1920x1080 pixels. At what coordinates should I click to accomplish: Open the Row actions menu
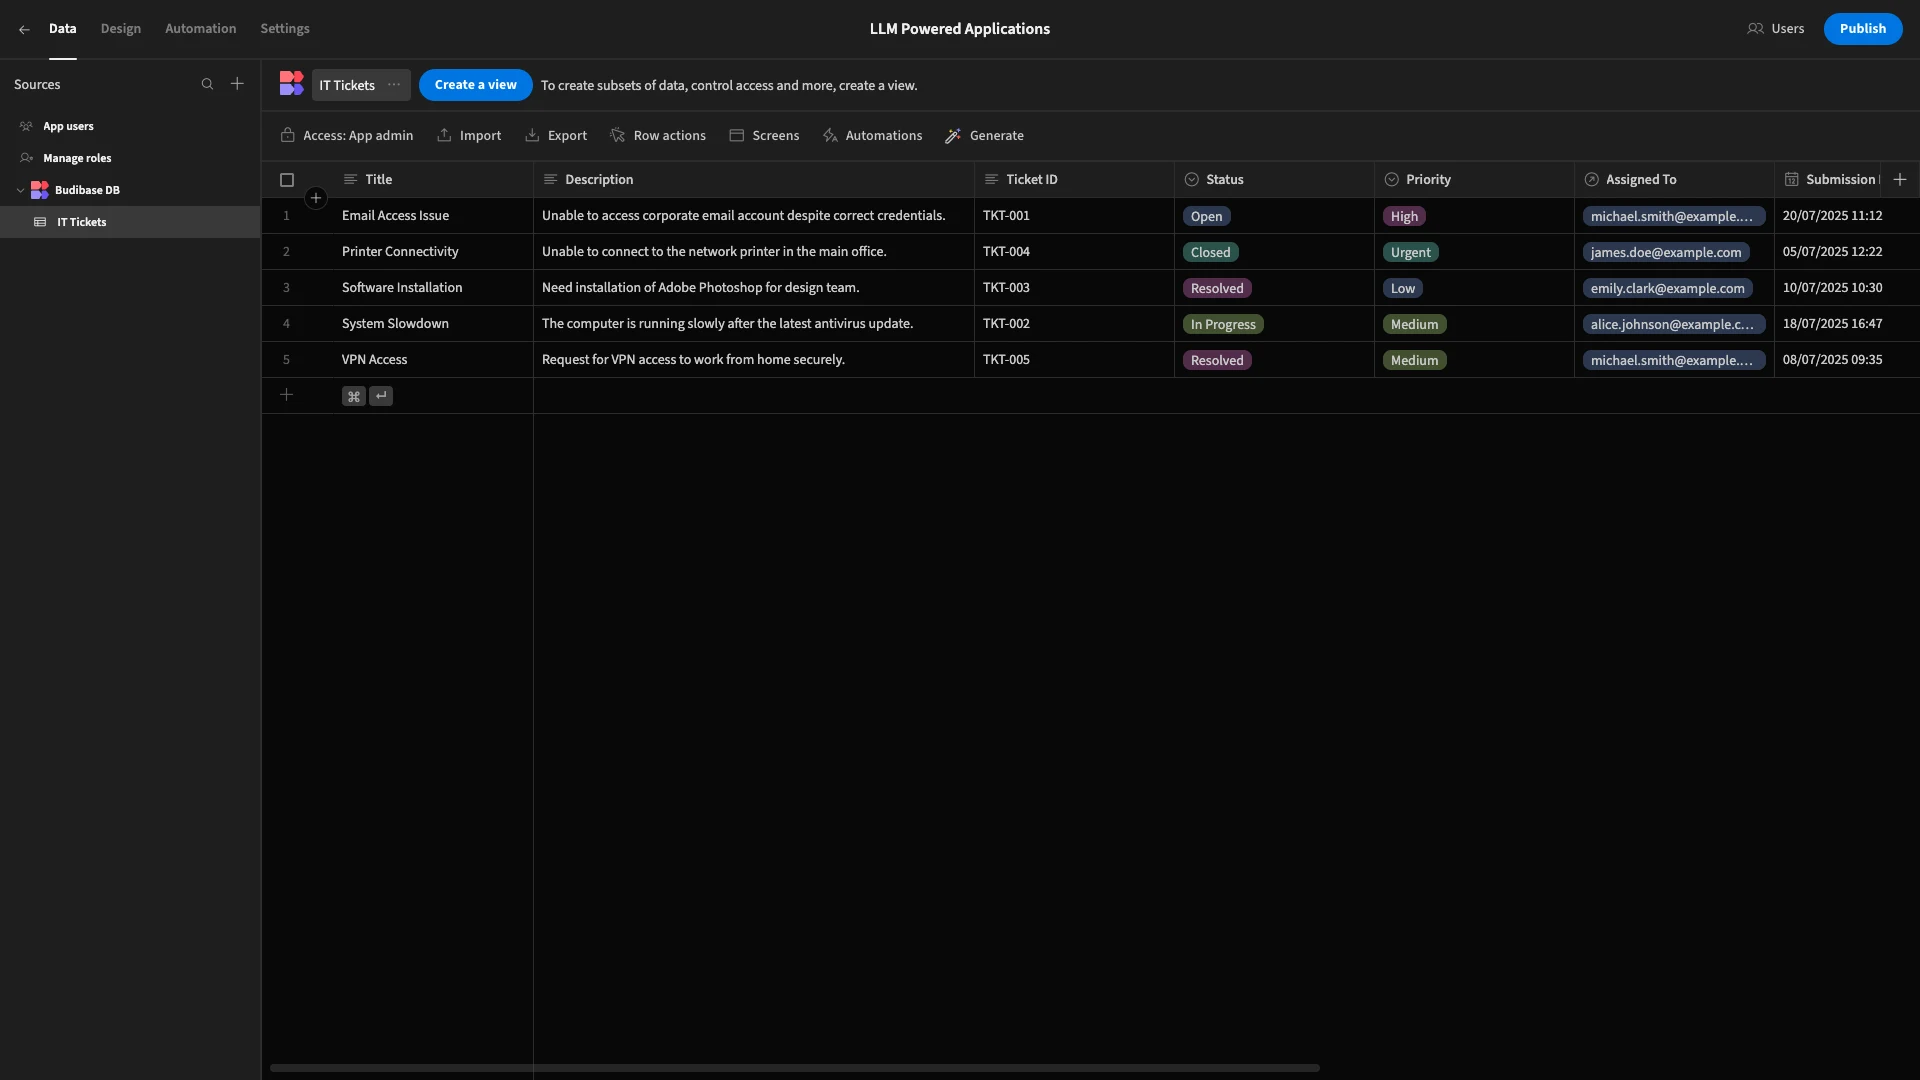(x=658, y=135)
